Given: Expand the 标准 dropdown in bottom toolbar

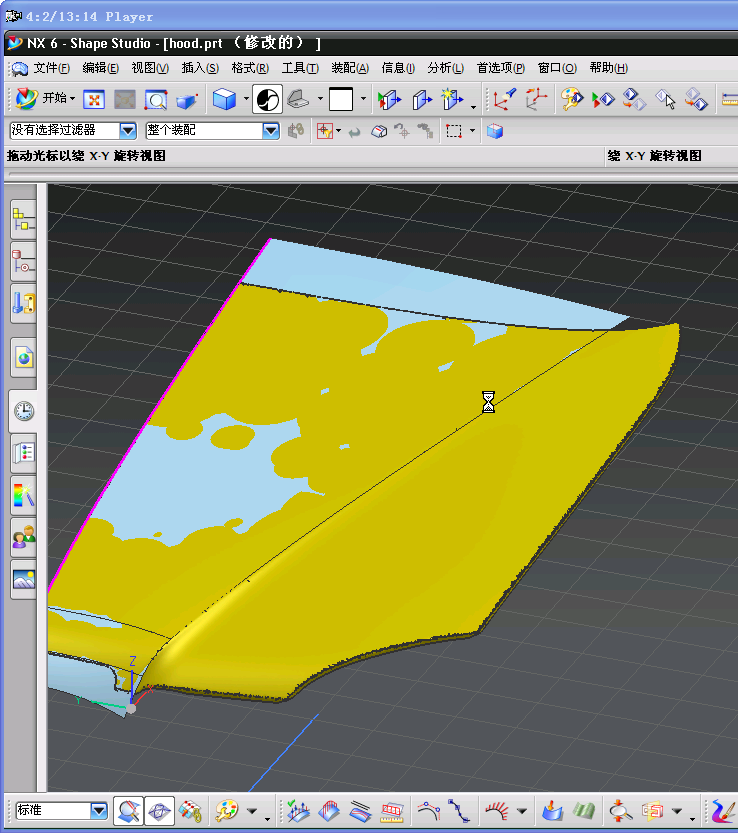Looking at the screenshot, I should coord(98,810).
